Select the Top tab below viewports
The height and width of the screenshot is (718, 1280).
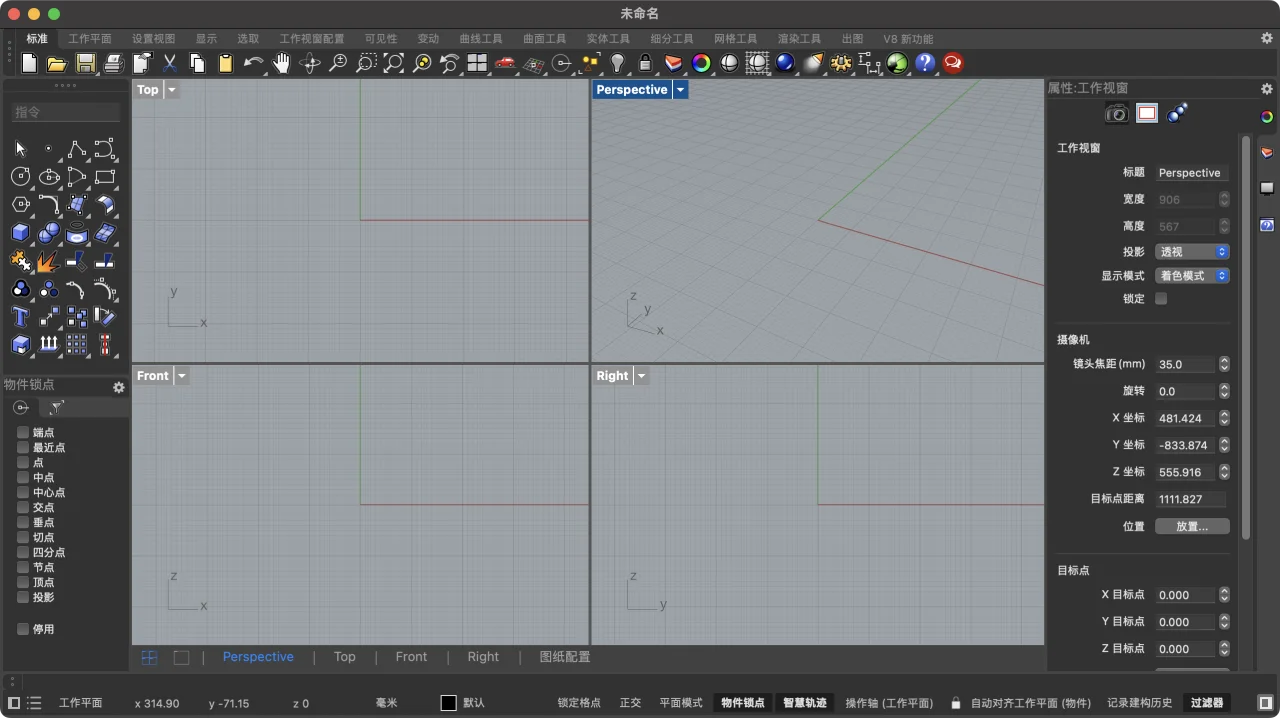(345, 657)
